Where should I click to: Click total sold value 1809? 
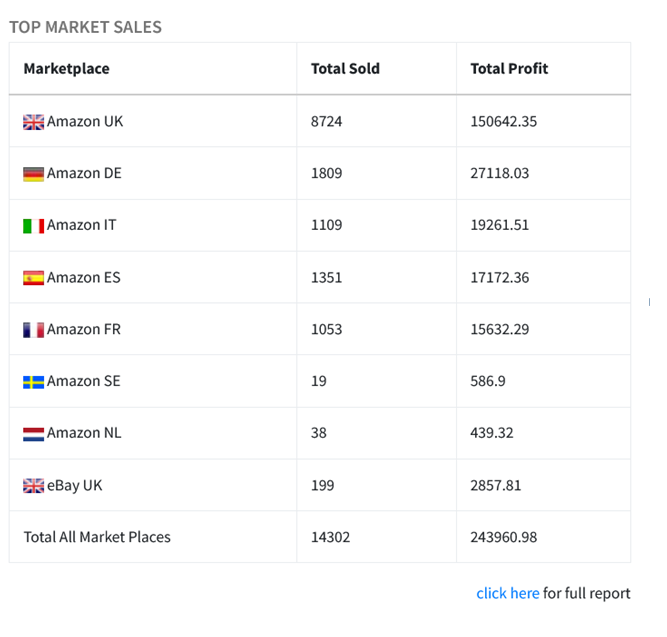click(326, 173)
